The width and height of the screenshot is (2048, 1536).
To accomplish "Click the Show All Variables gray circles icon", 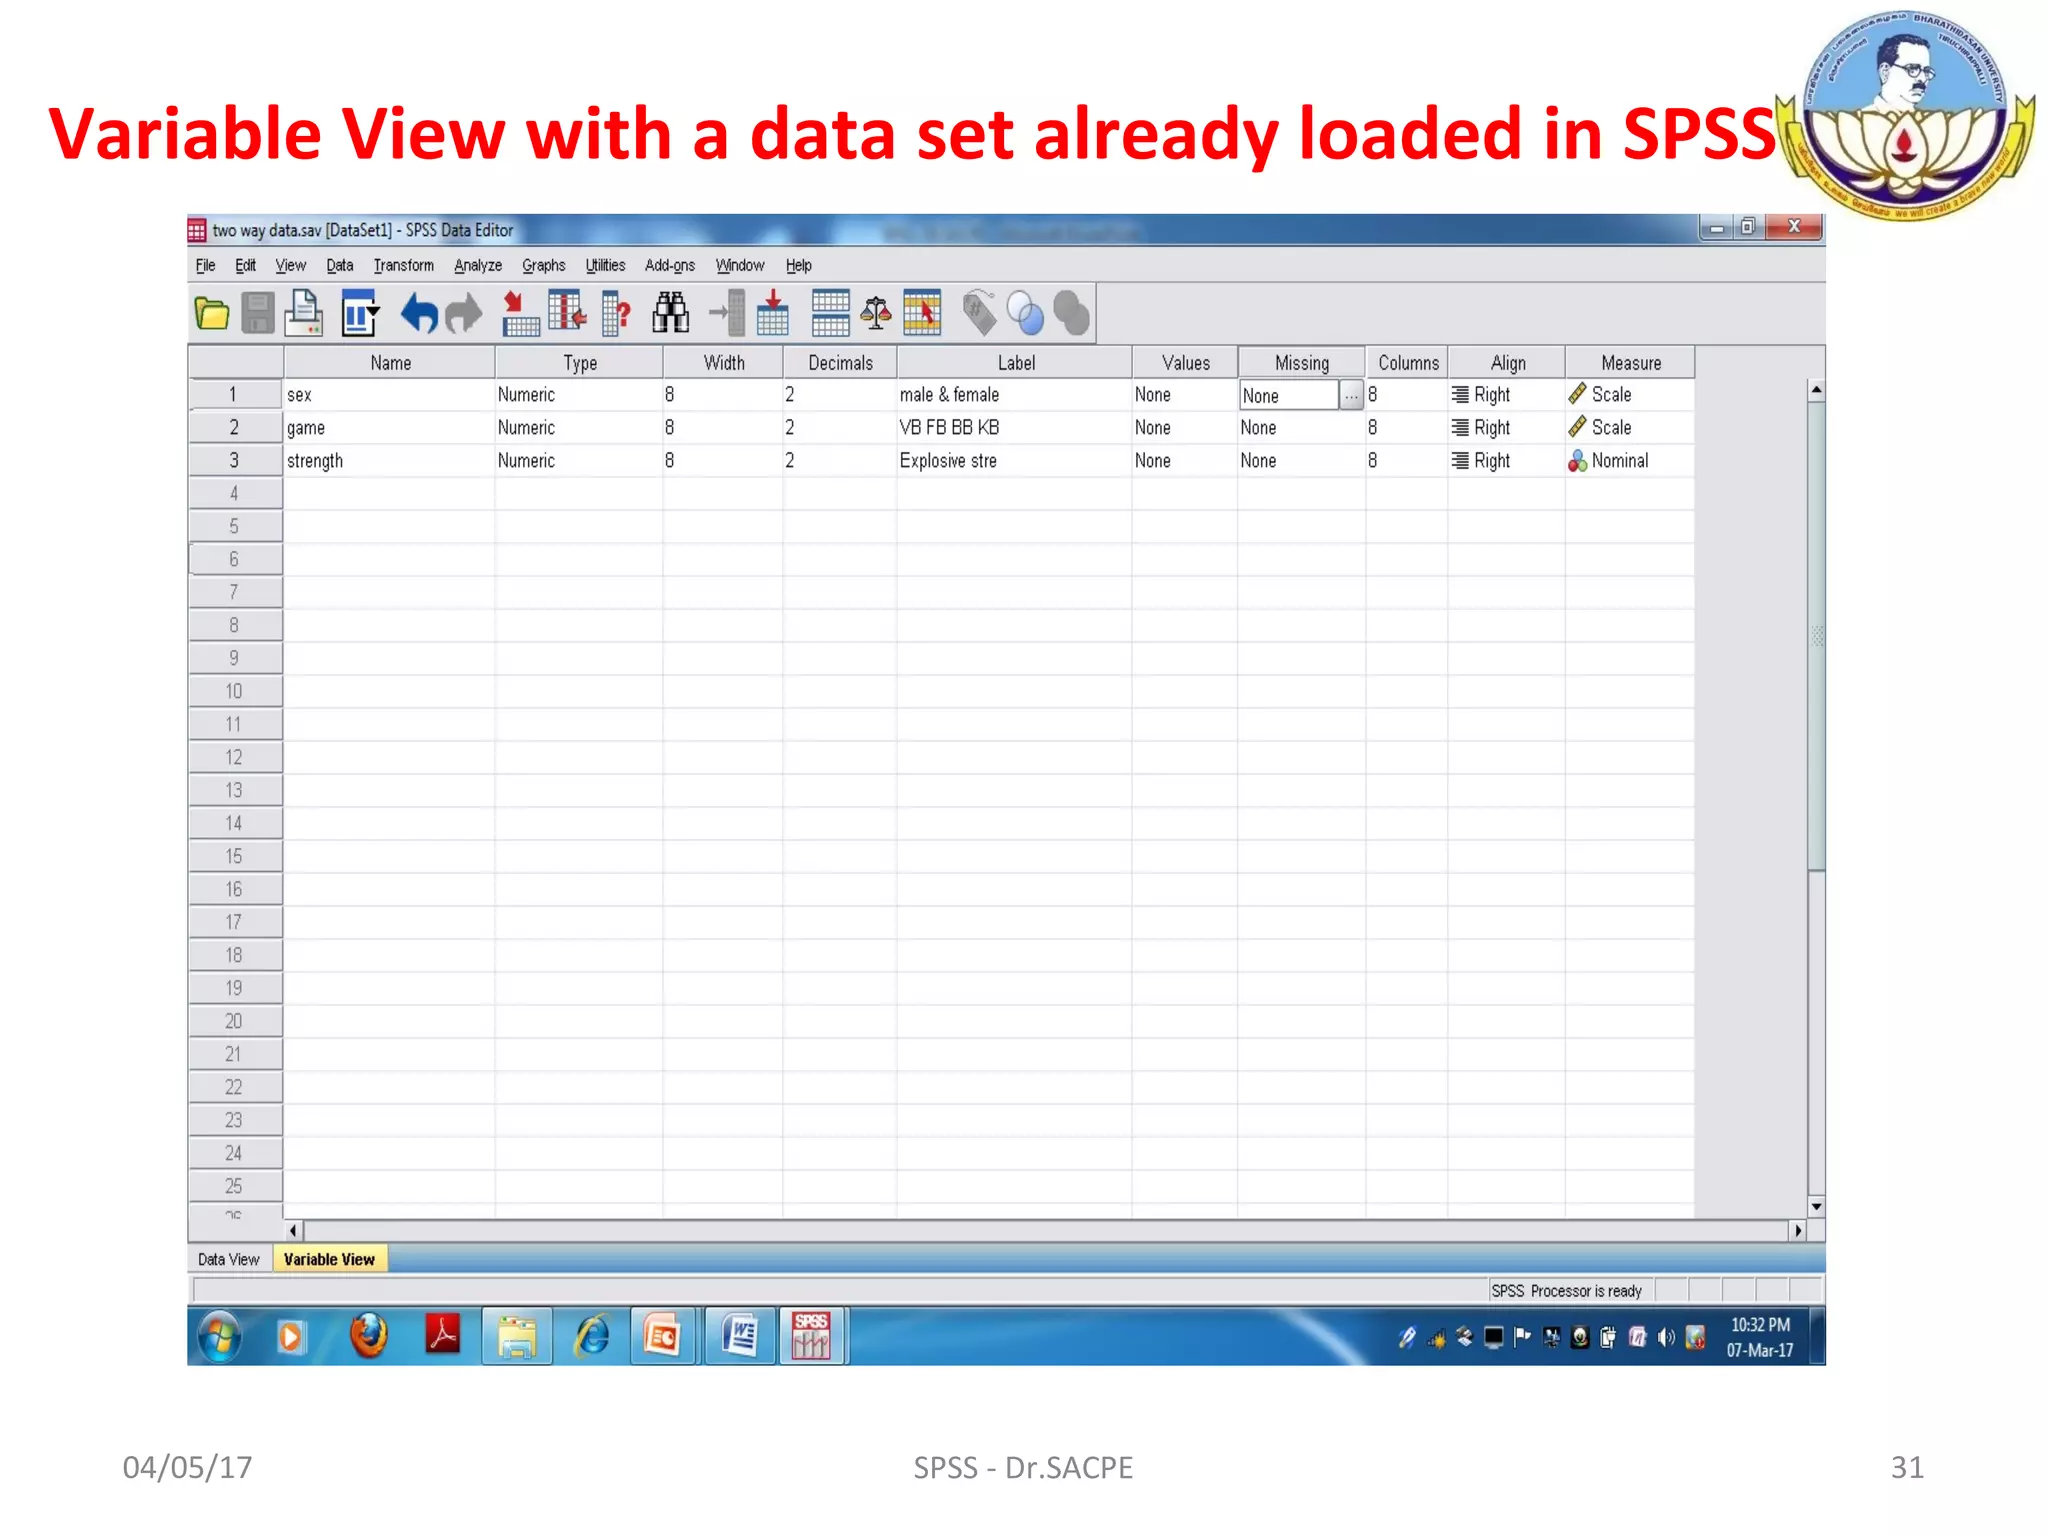I will [x=1071, y=314].
